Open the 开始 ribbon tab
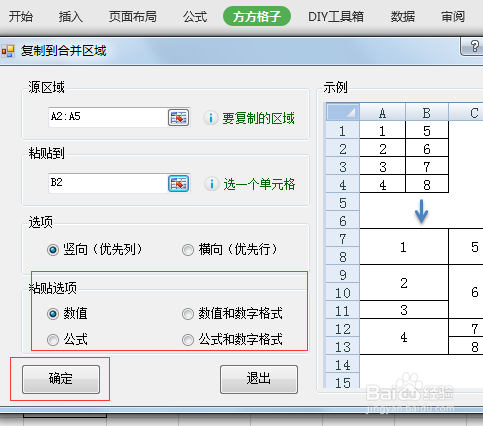This screenshot has height=426, width=483. pos(21,16)
